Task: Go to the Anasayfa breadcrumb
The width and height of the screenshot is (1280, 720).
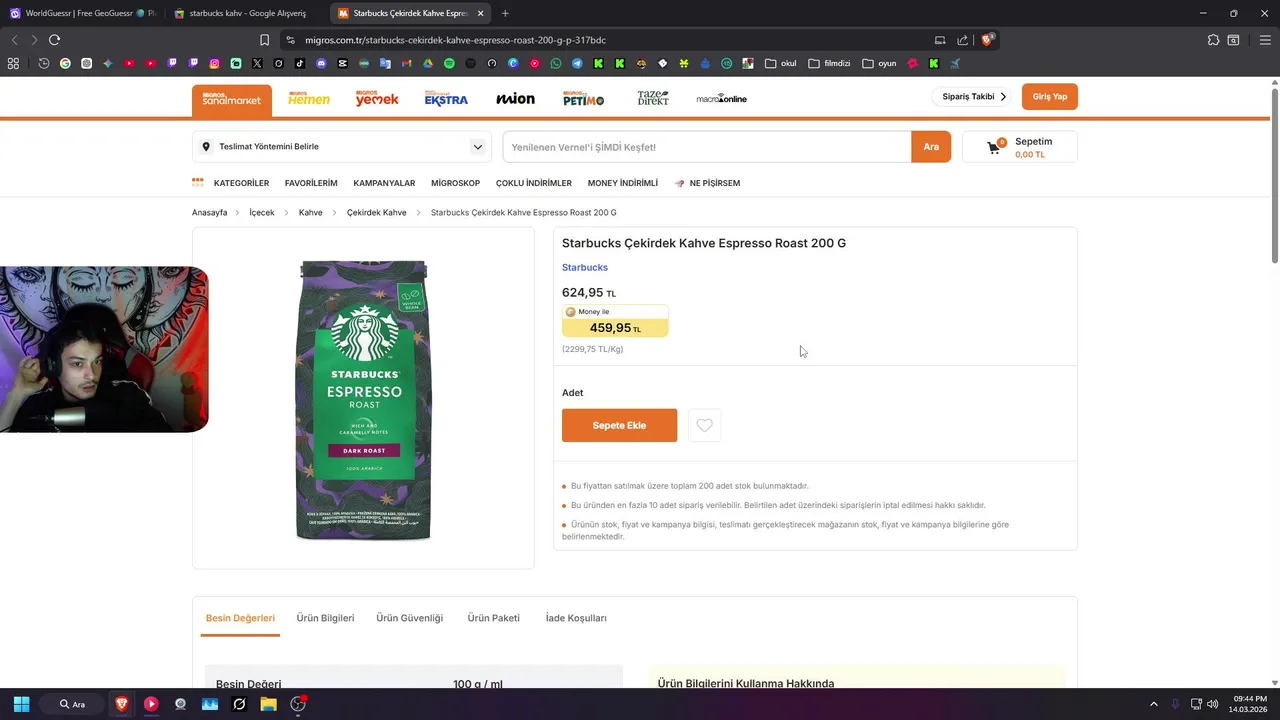Action: [209, 213]
